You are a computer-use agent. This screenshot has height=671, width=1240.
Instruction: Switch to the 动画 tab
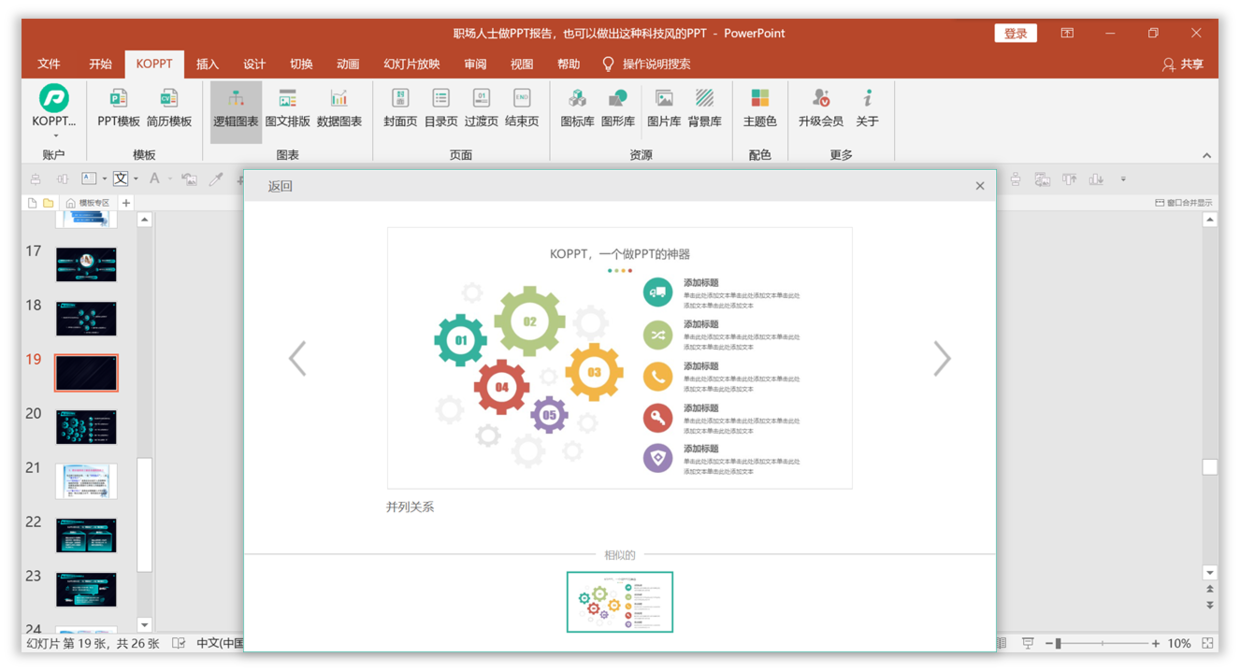pos(348,64)
